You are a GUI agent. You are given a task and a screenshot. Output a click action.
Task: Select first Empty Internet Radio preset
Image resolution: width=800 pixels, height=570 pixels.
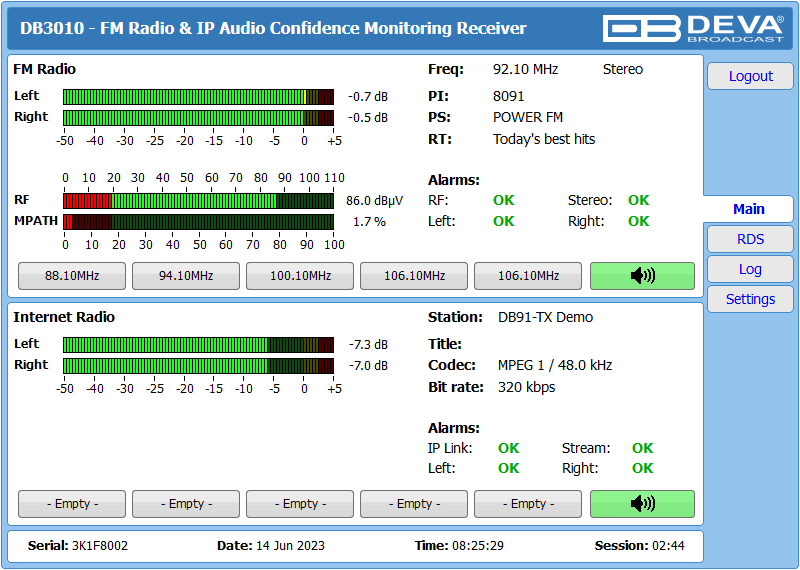tap(72, 504)
